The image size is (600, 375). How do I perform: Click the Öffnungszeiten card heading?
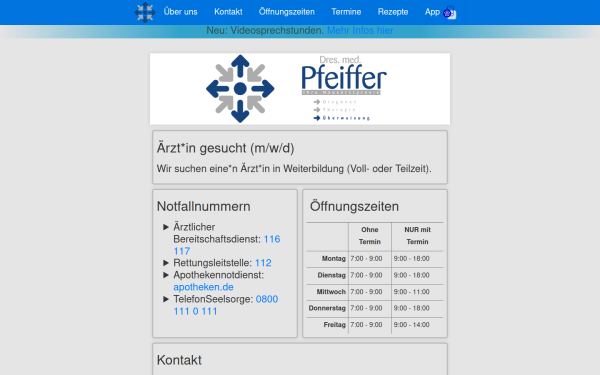(354, 206)
